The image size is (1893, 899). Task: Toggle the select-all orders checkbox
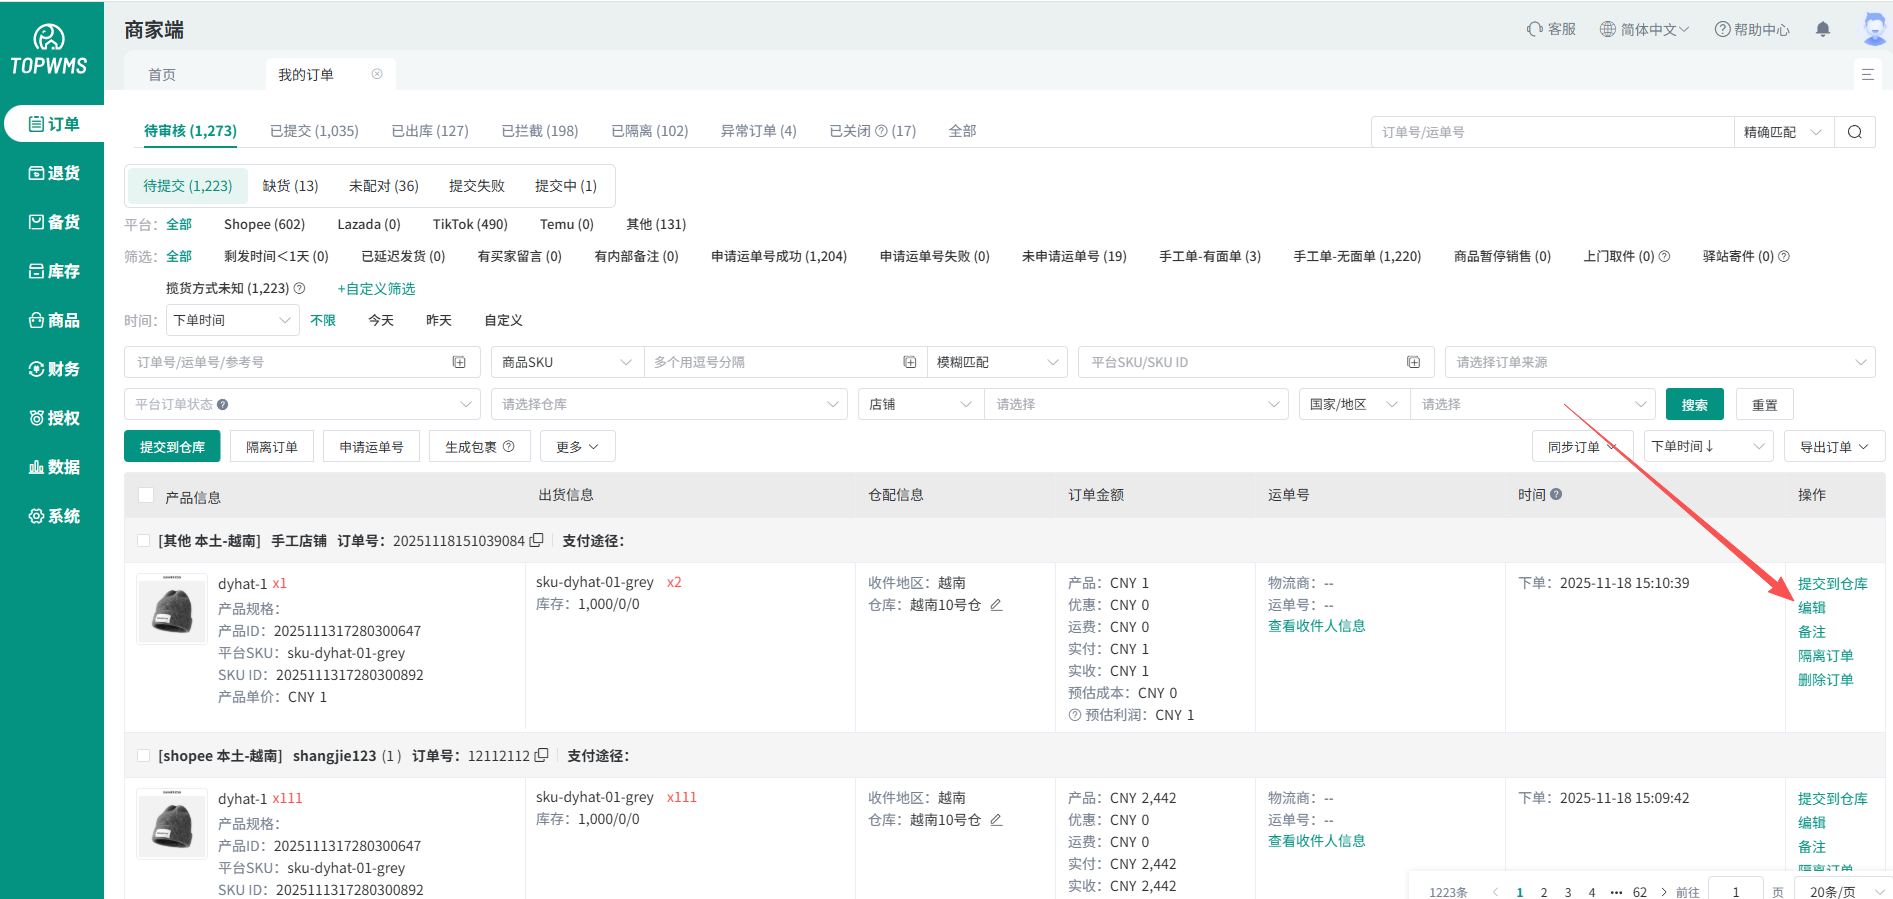click(x=146, y=495)
